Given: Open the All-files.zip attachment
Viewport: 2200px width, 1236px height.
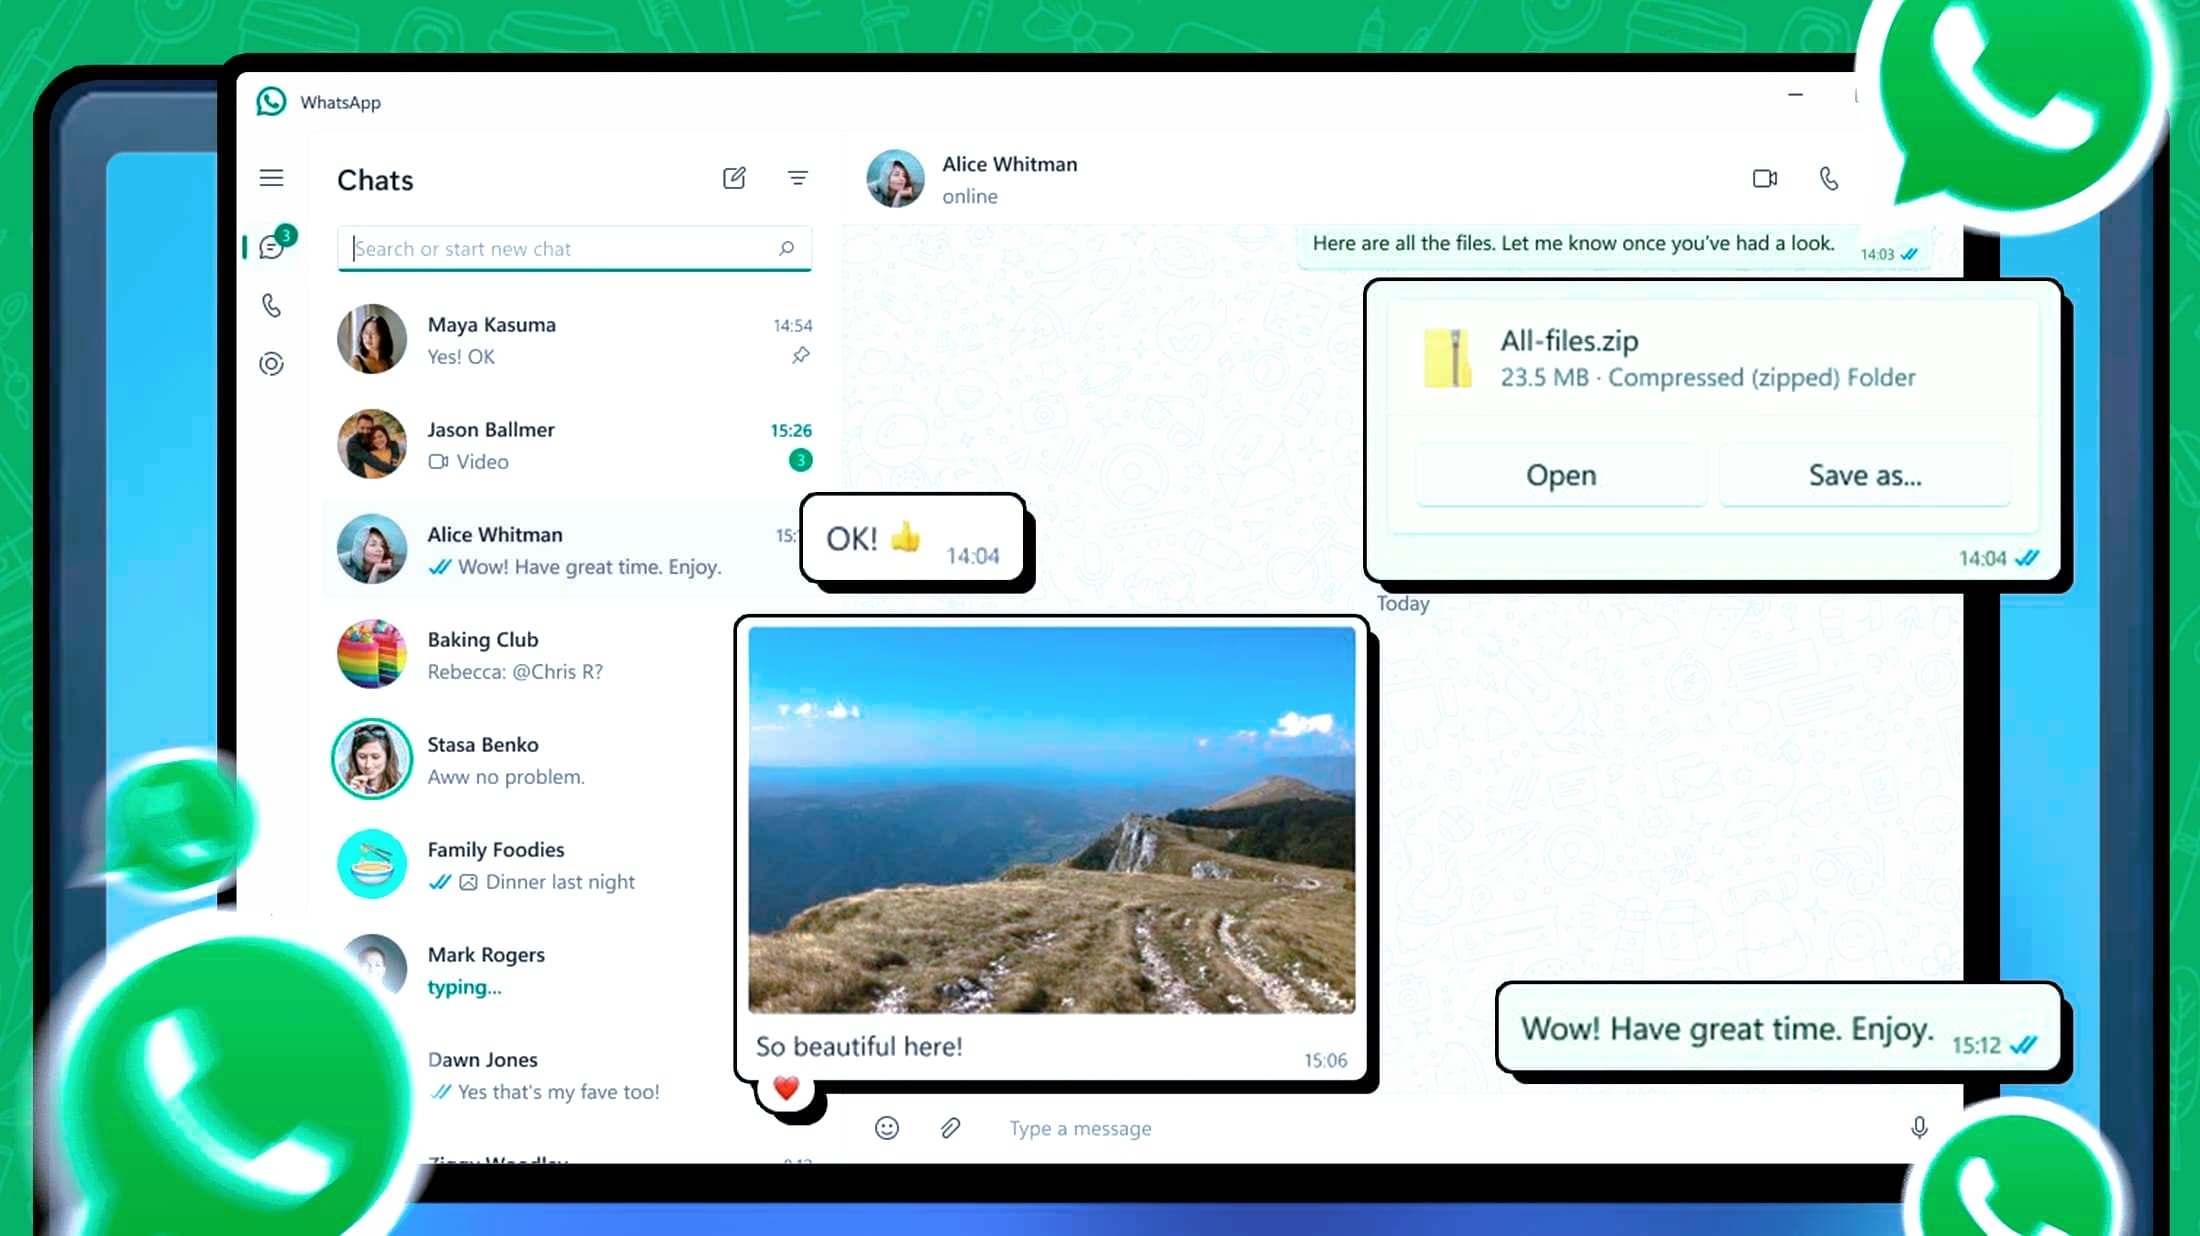Looking at the screenshot, I should pyautogui.click(x=1560, y=475).
